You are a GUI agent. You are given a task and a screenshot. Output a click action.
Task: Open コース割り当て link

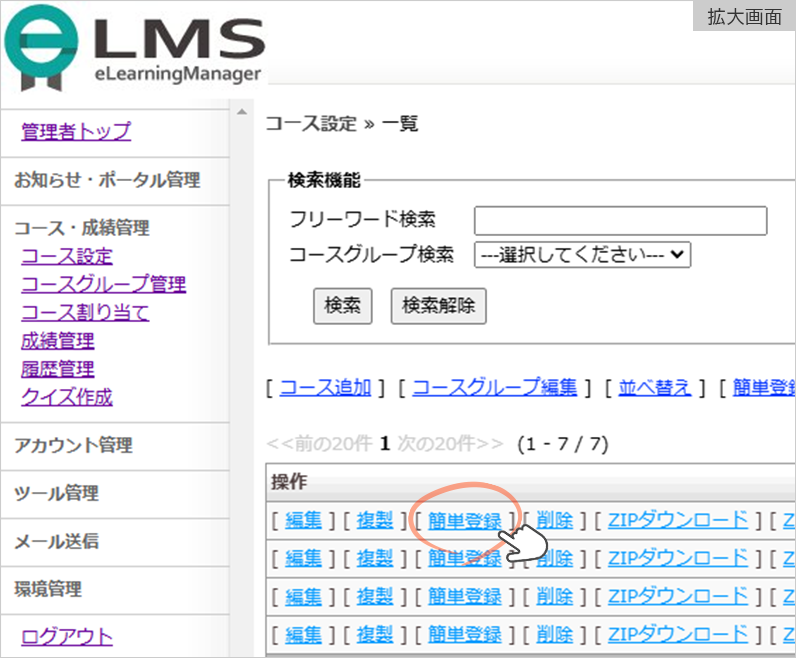pos(85,312)
